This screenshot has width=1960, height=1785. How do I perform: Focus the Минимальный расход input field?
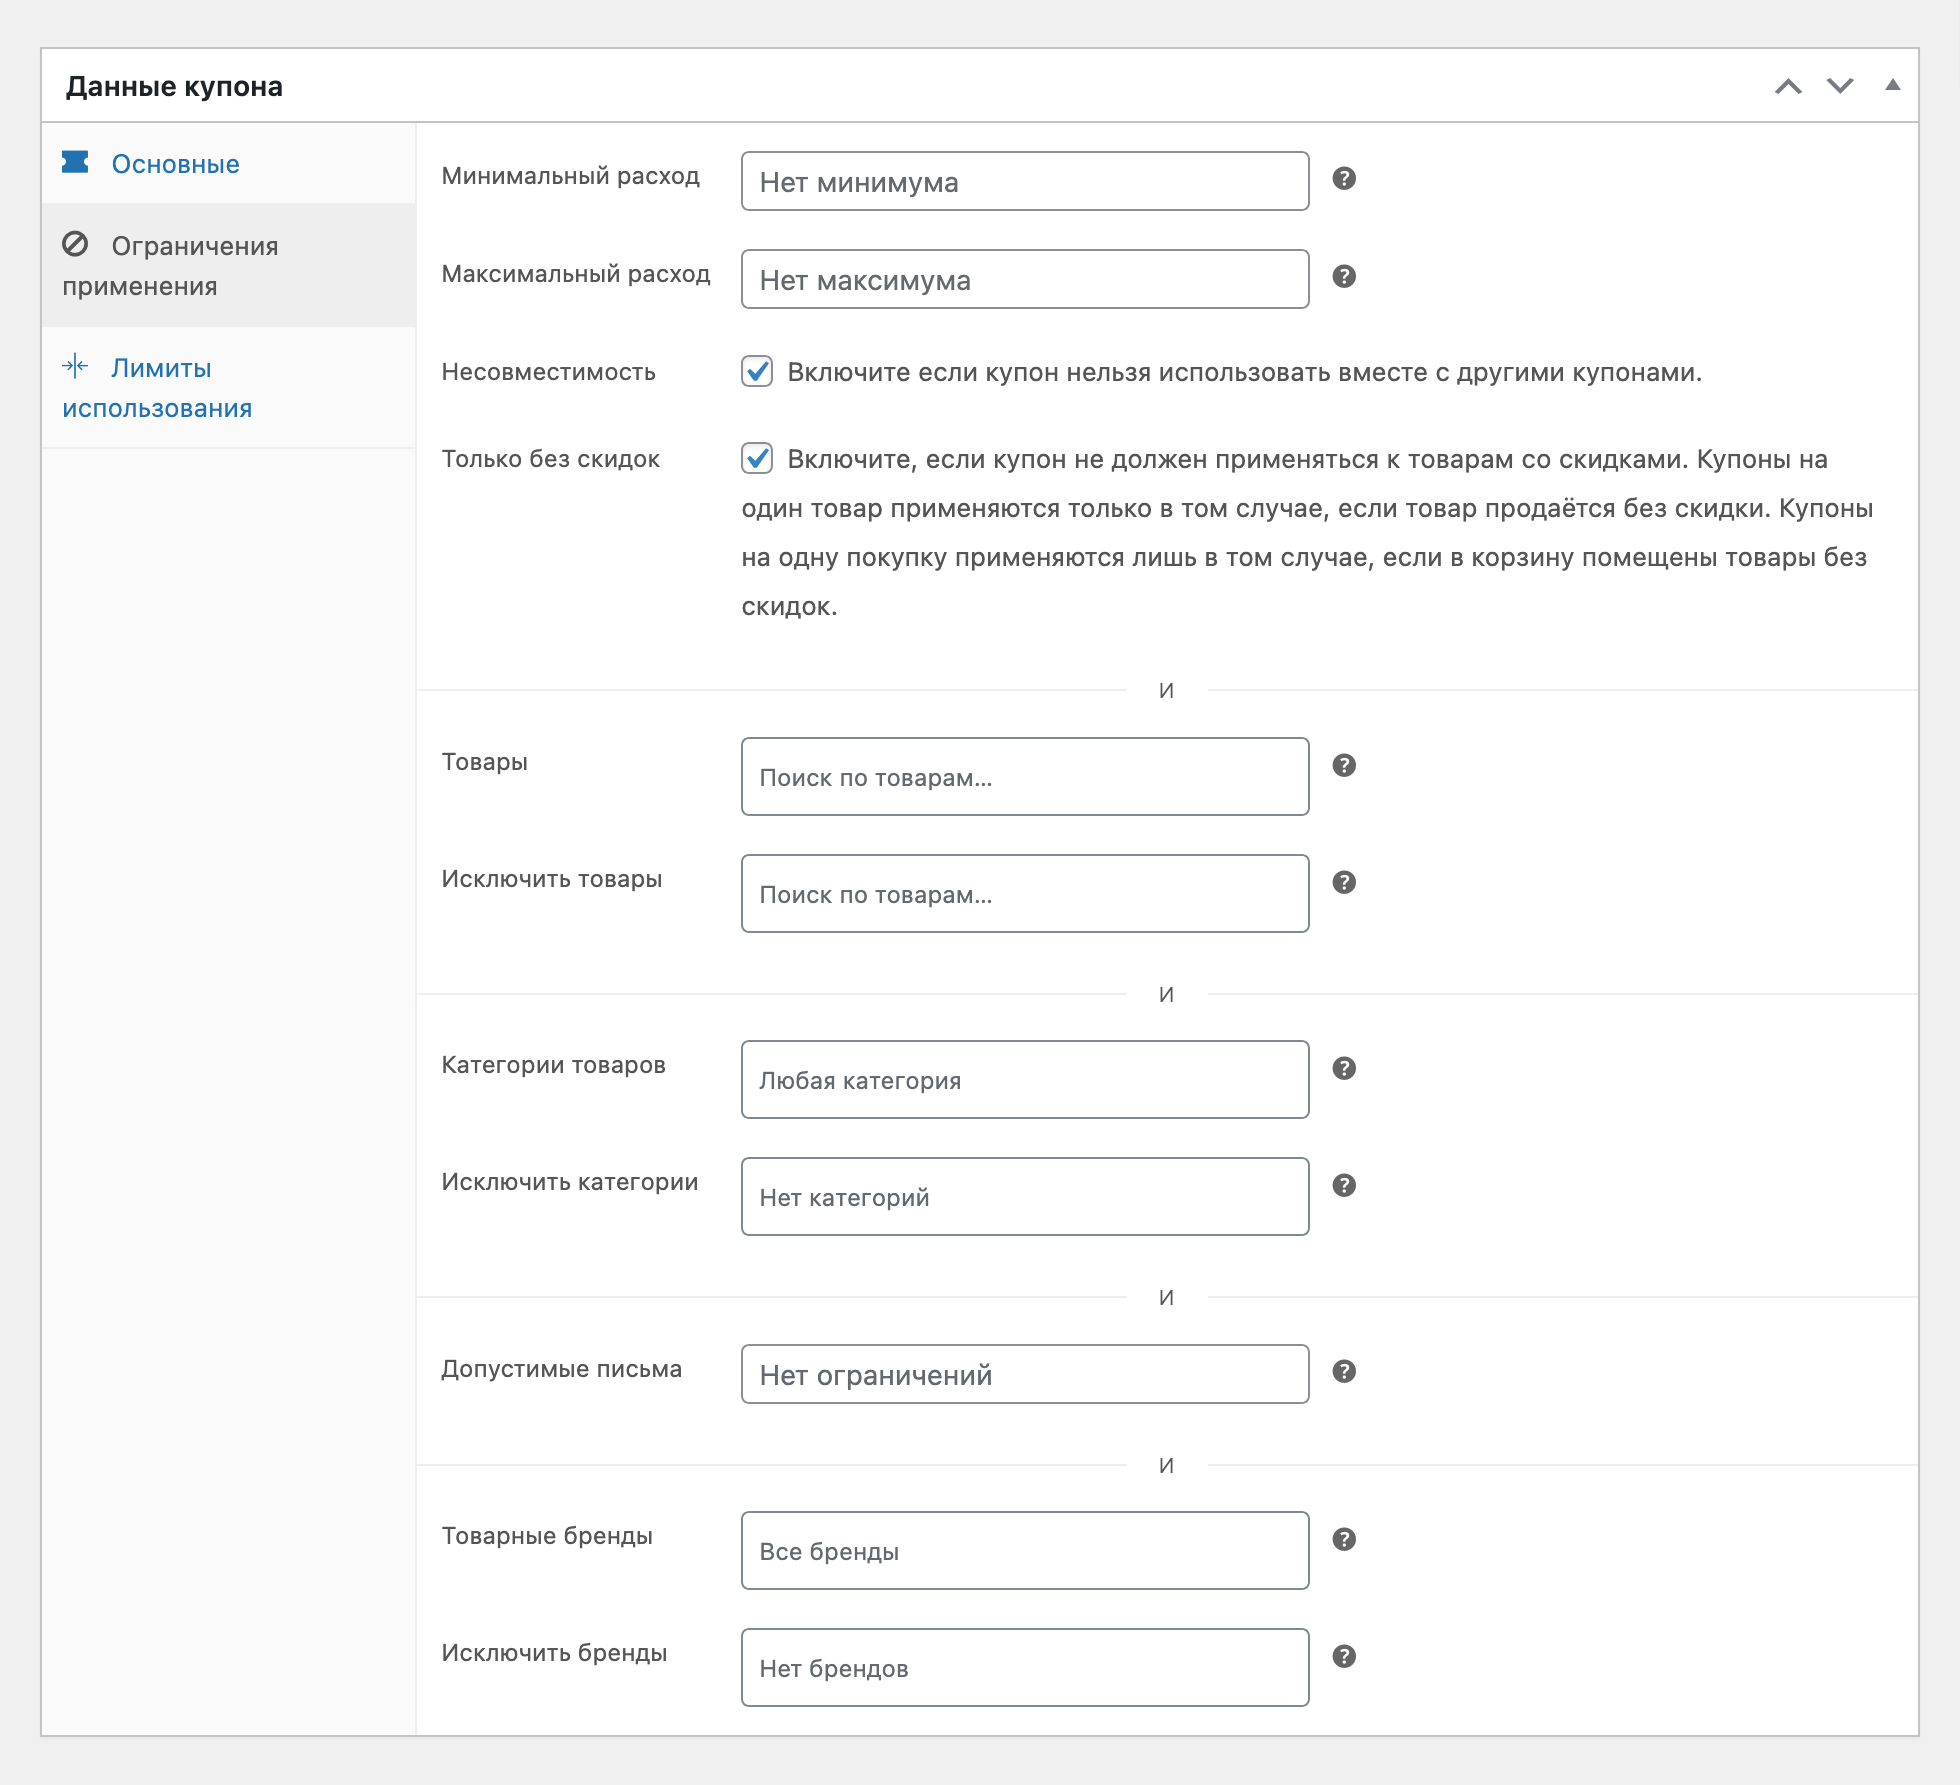point(1025,181)
